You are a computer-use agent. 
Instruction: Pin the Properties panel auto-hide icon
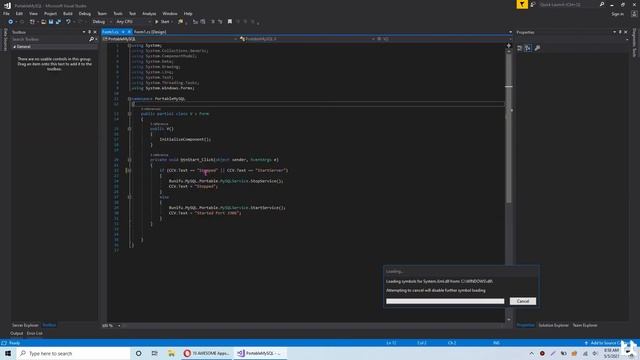620,32
